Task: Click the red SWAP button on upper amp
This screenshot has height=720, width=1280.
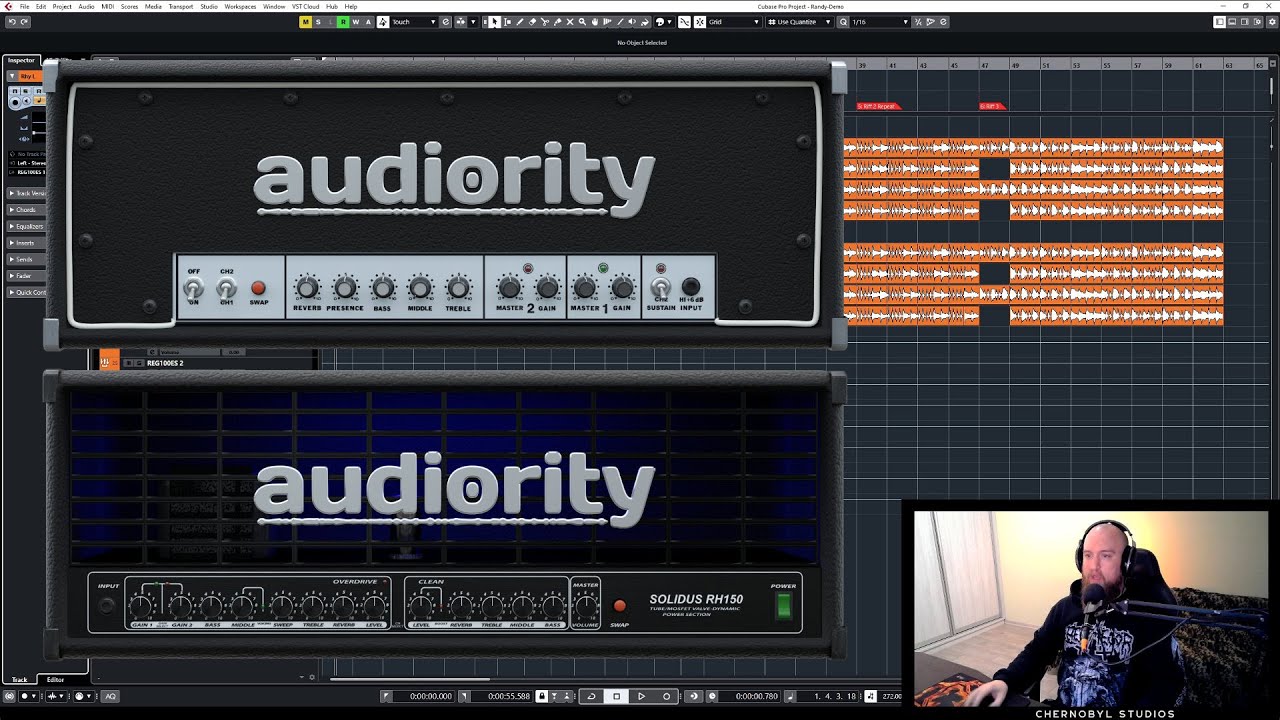Action: click(x=258, y=289)
